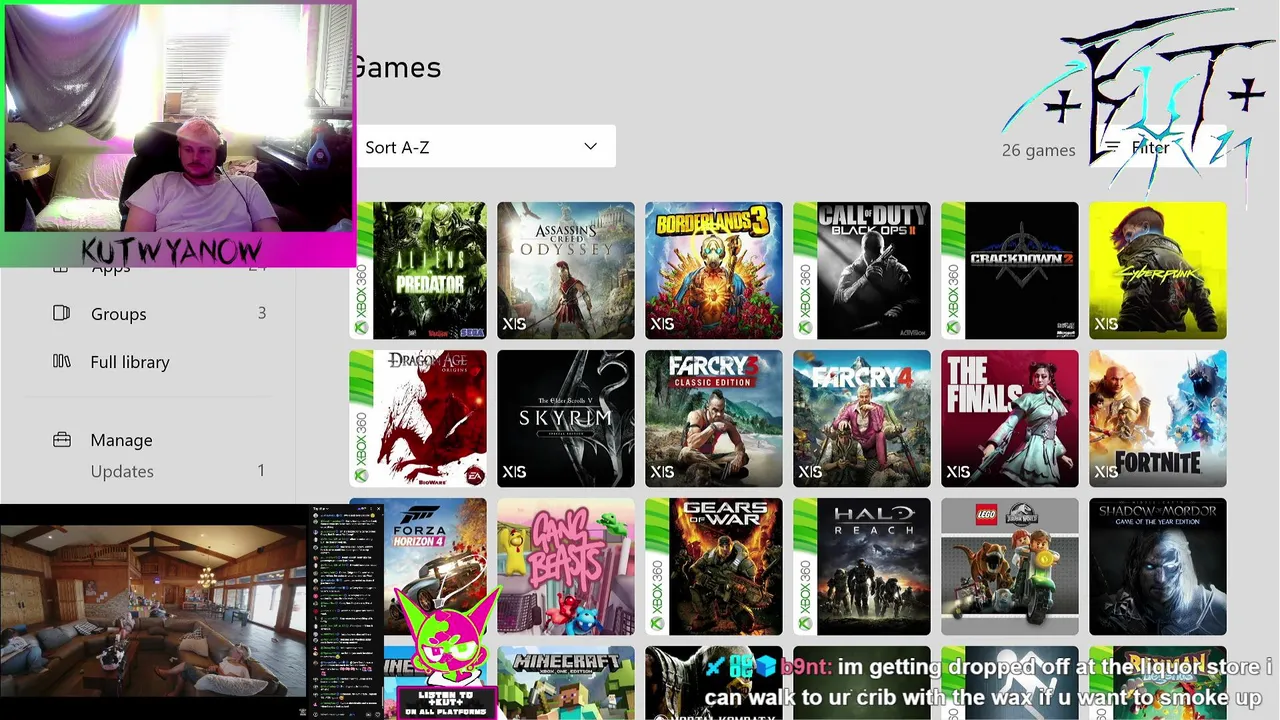Screen dimensions: 1280x720
Task: Launch Gears of War tile
Action: (714, 567)
